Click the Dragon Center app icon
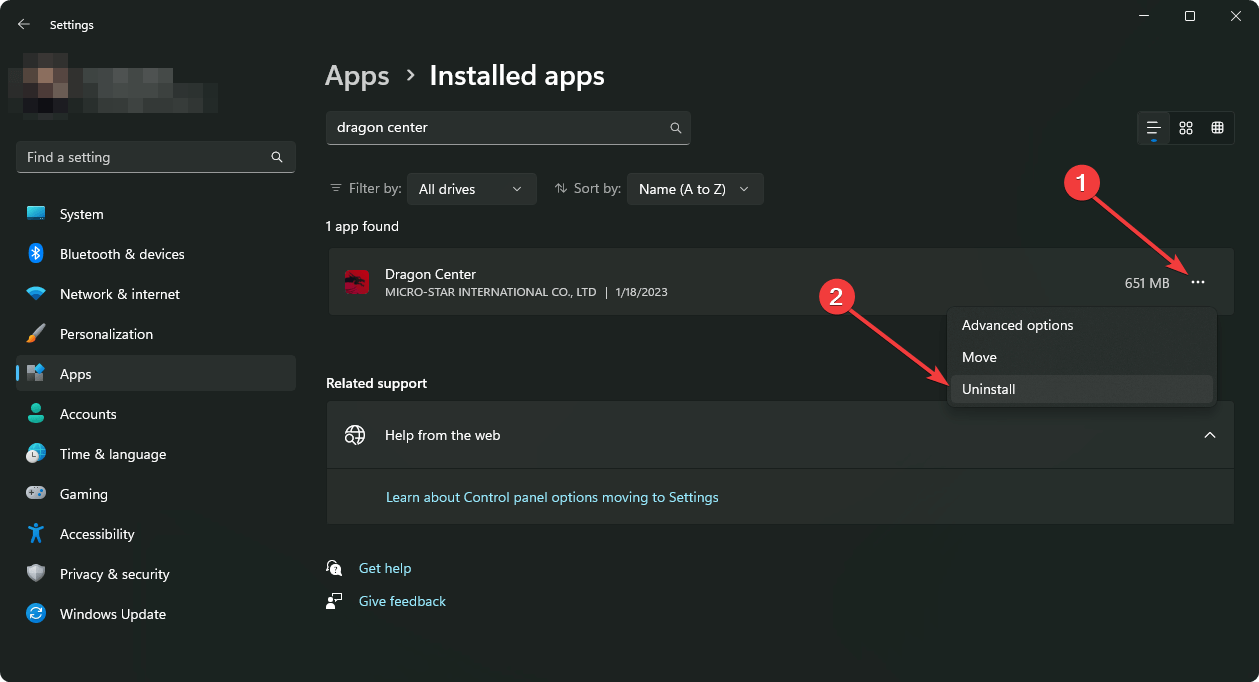Image resolution: width=1259 pixels, height=682 pixels. point(357,282)
